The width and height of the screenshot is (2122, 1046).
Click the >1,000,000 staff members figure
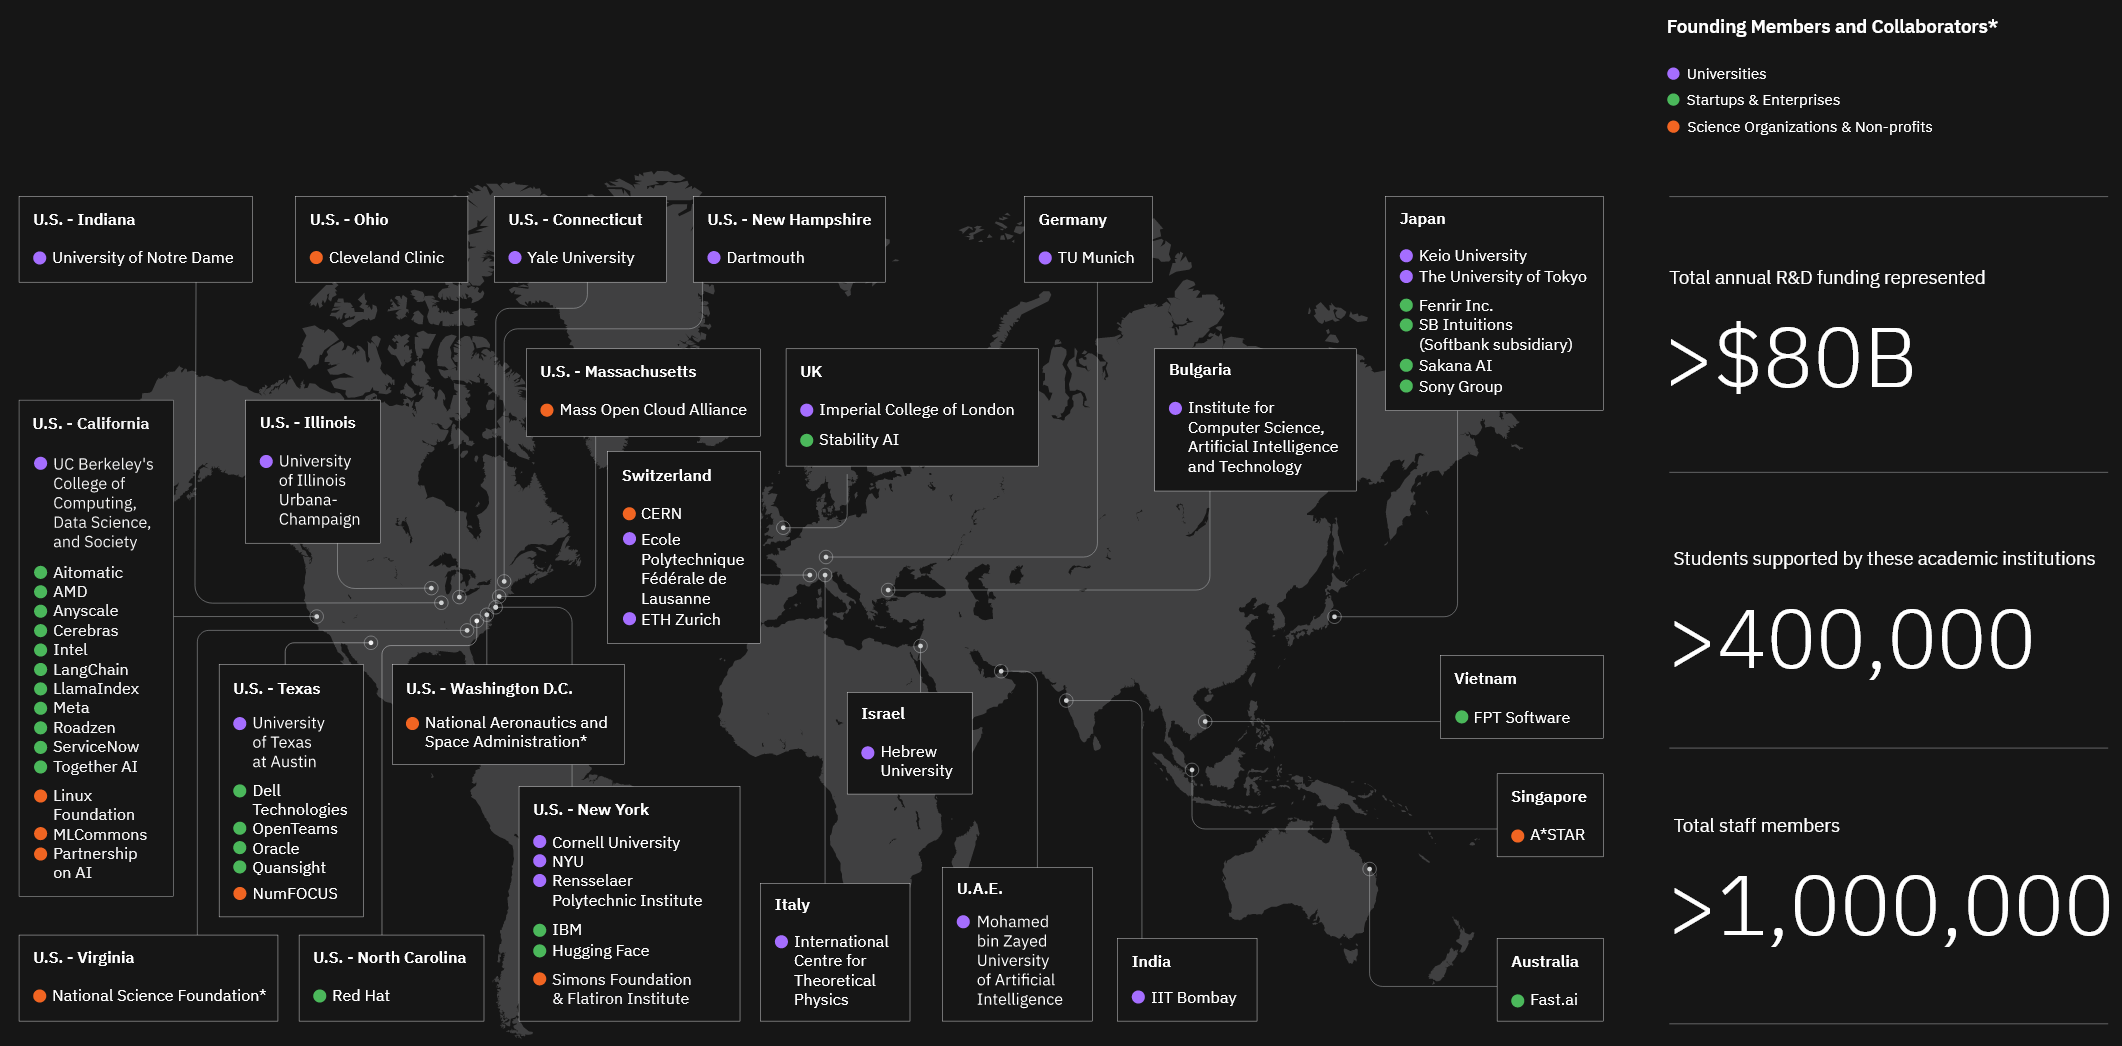(x=1891, y=907)
